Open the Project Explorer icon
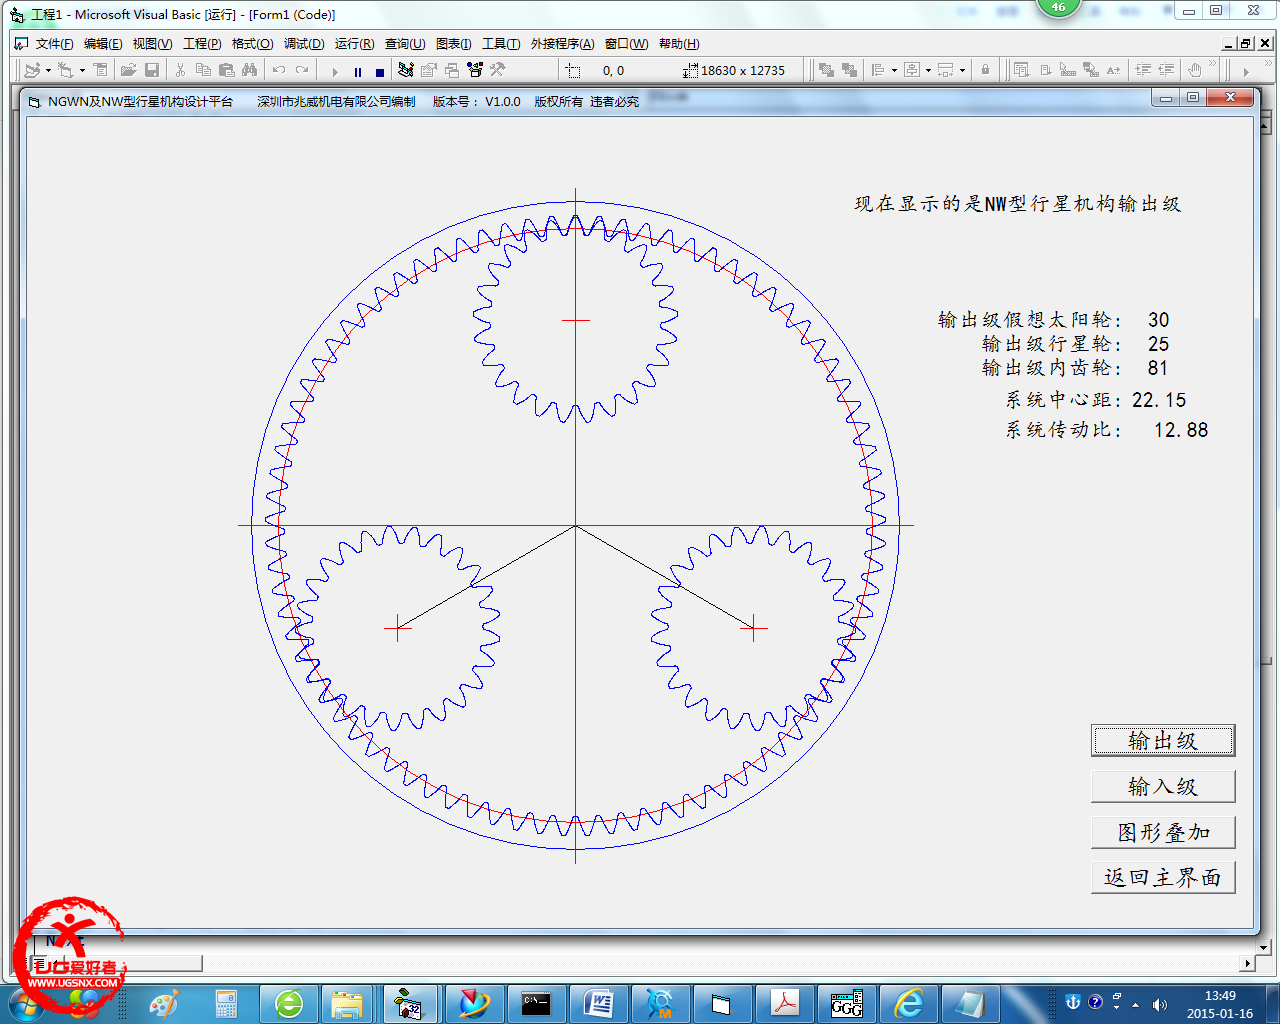The width and height of the screenshot is (1280, 1024). 405,70
